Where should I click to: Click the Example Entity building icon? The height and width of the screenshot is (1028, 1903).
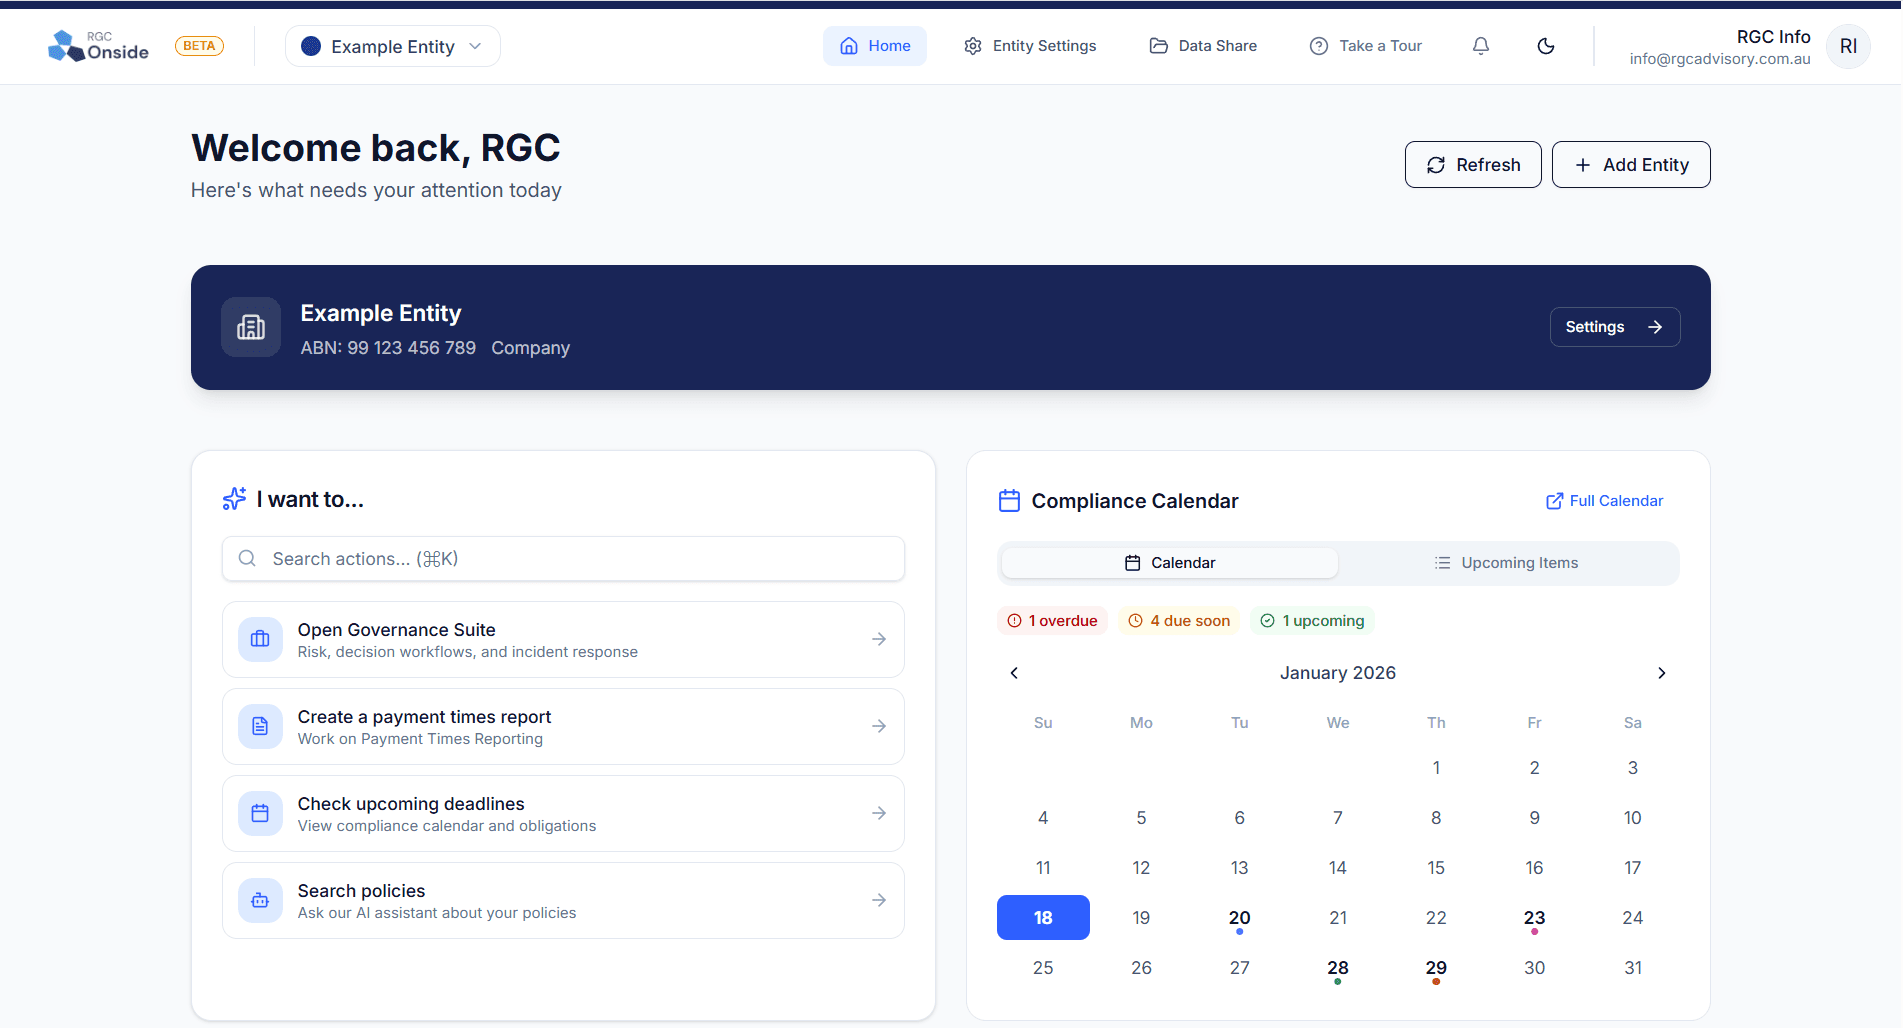click(x=251, y=327)
